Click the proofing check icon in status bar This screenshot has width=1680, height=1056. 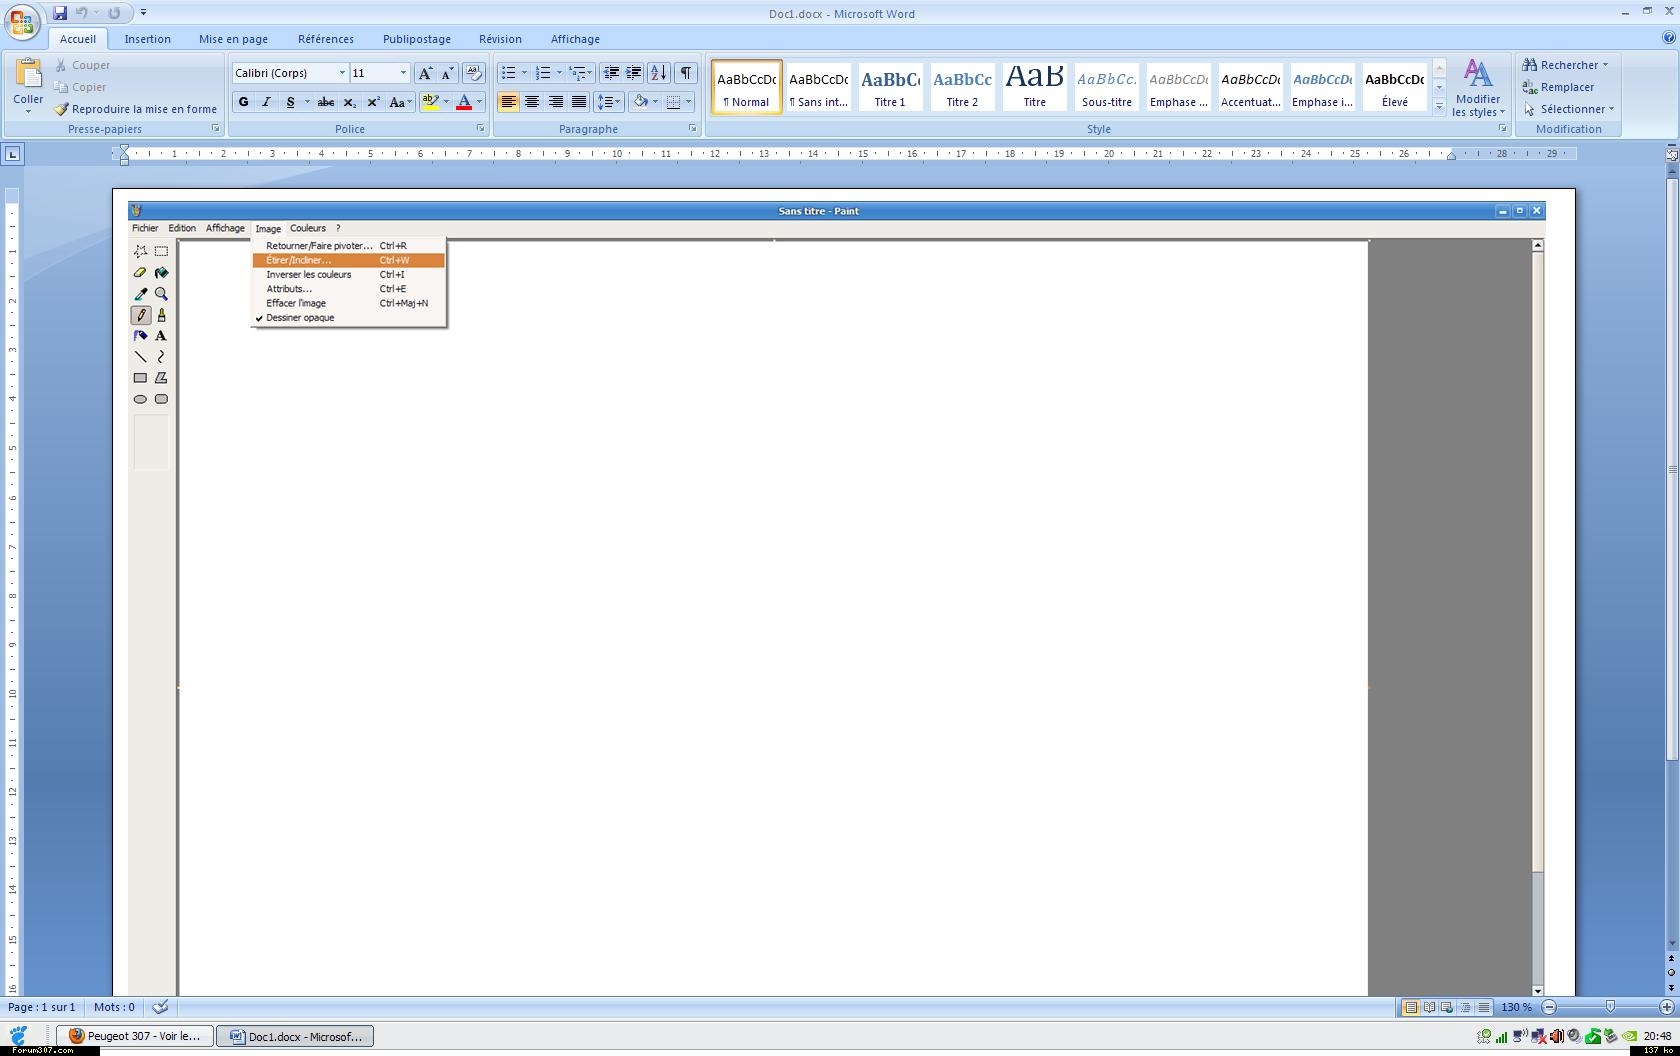point(160,1007)
